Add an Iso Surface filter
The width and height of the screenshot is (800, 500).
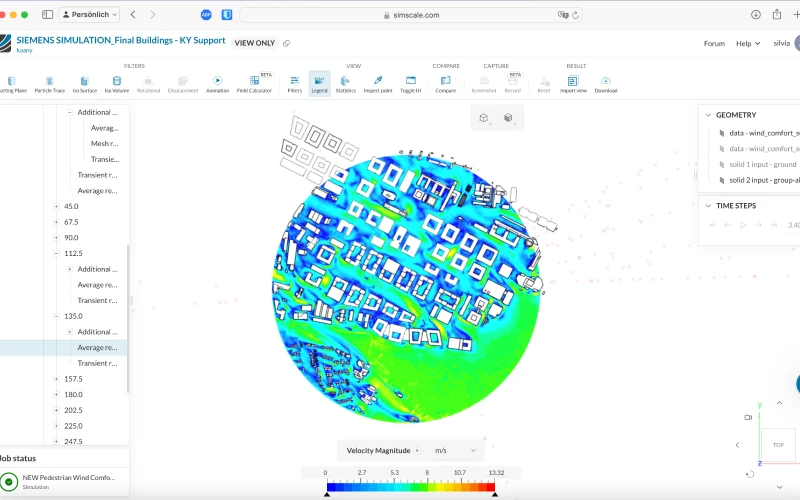(x=84, y=84)
